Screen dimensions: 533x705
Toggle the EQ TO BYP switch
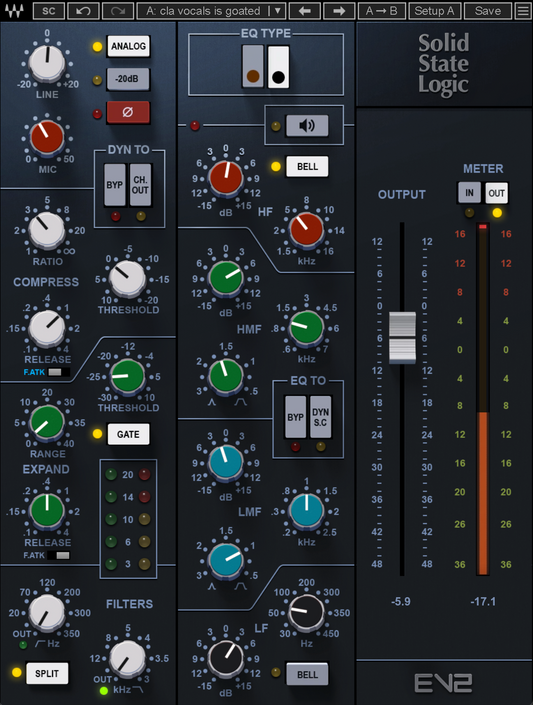pos(296,417)
